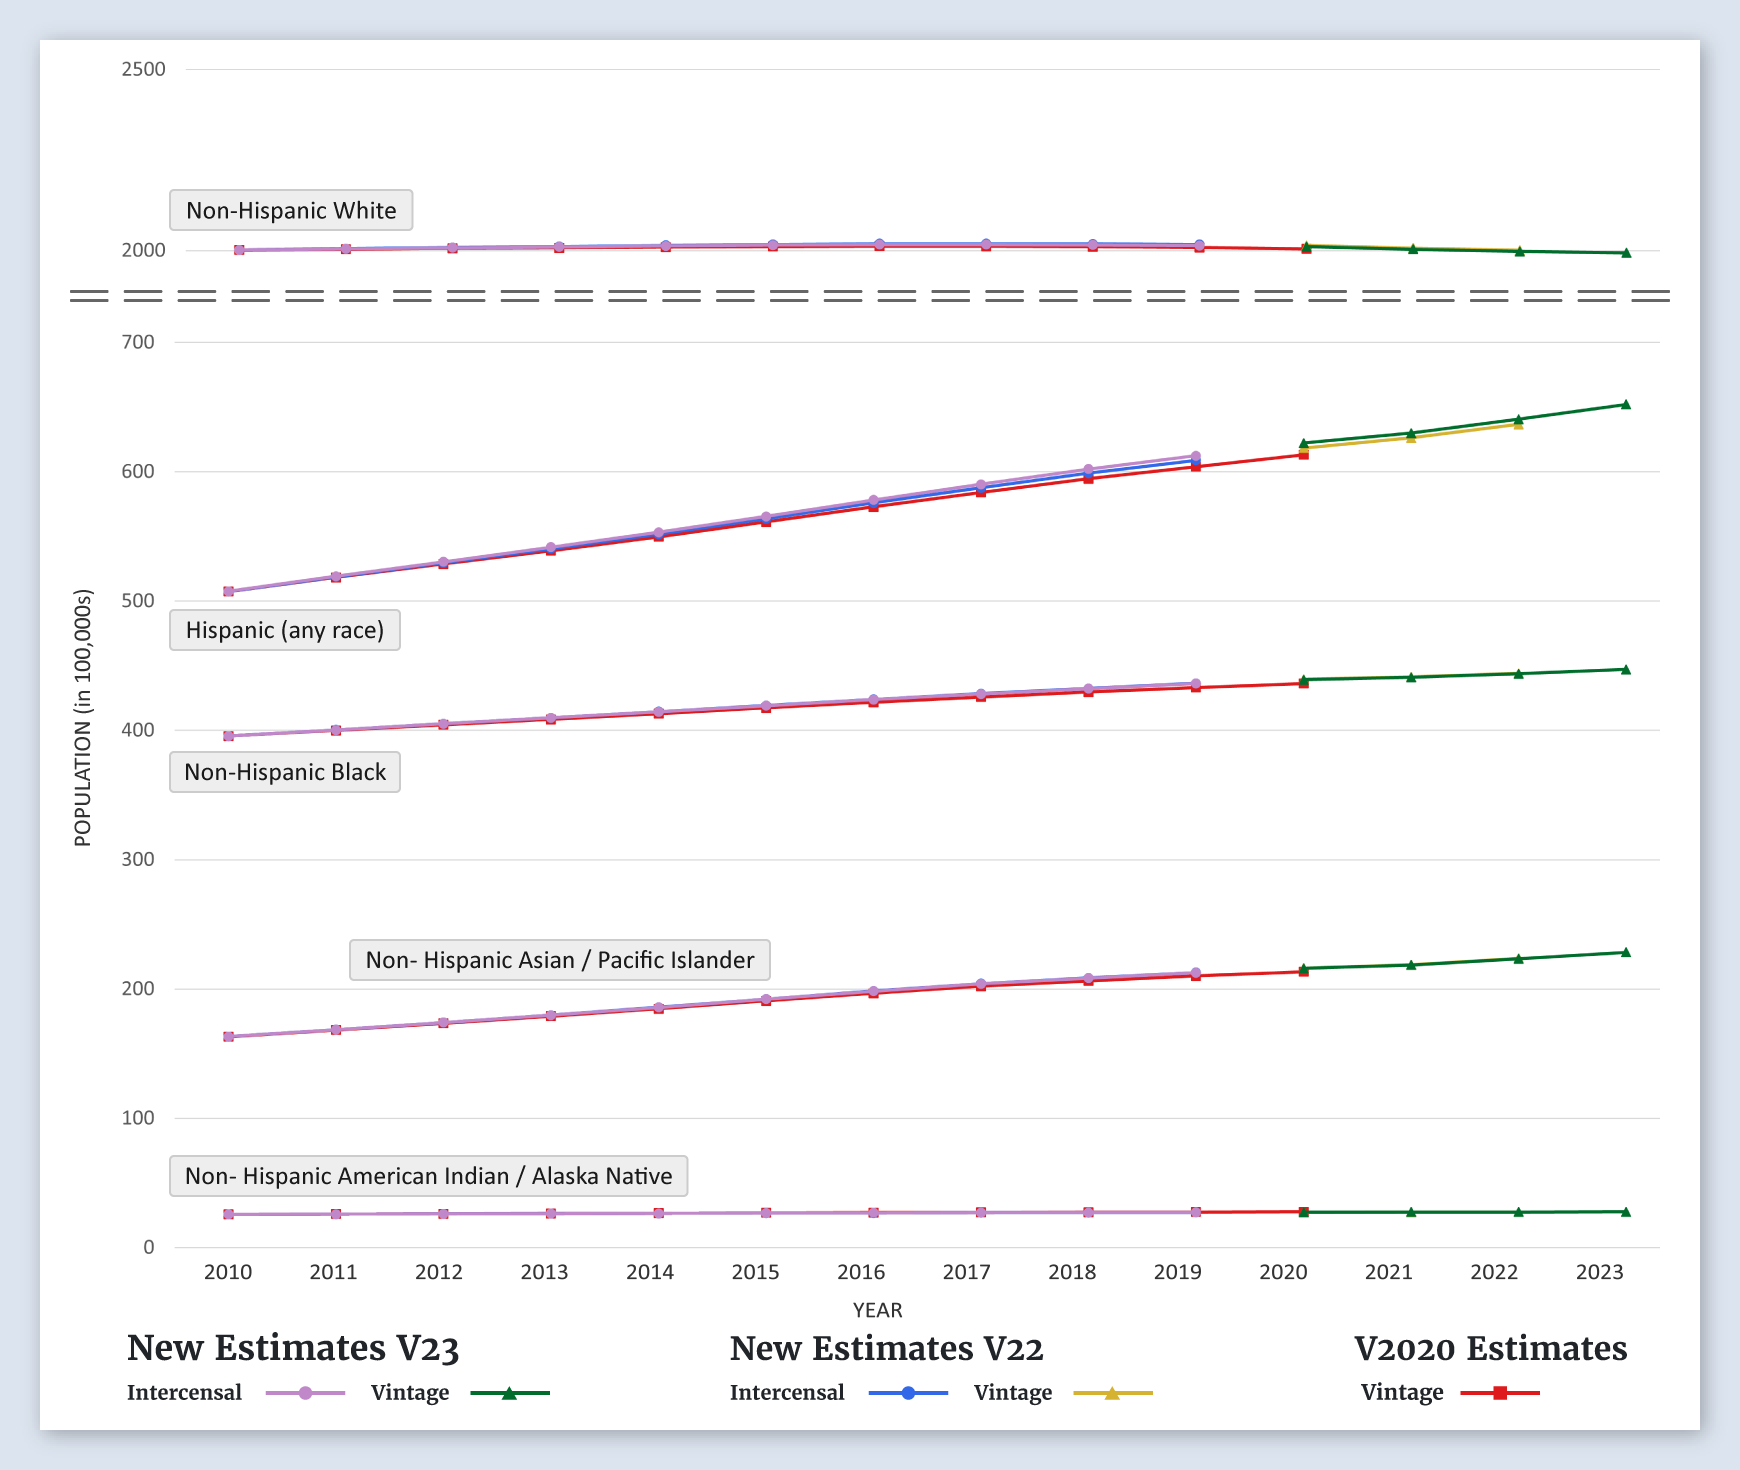Image resolution: width=1740 pixels, height=1470 pixels.
Task: Click the green triangle V23 Vintage legend marker
Action: (x=509, y=1393)
